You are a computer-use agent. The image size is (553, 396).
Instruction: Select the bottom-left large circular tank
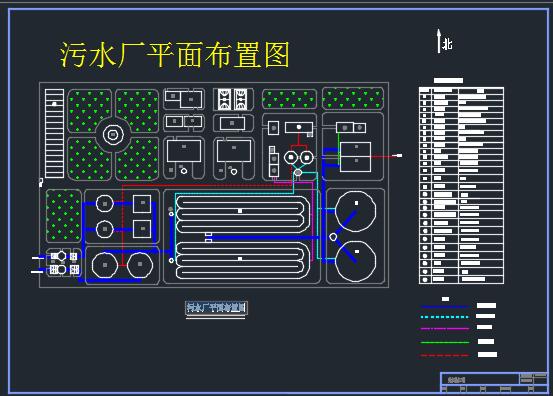click(x=105, y=265)
